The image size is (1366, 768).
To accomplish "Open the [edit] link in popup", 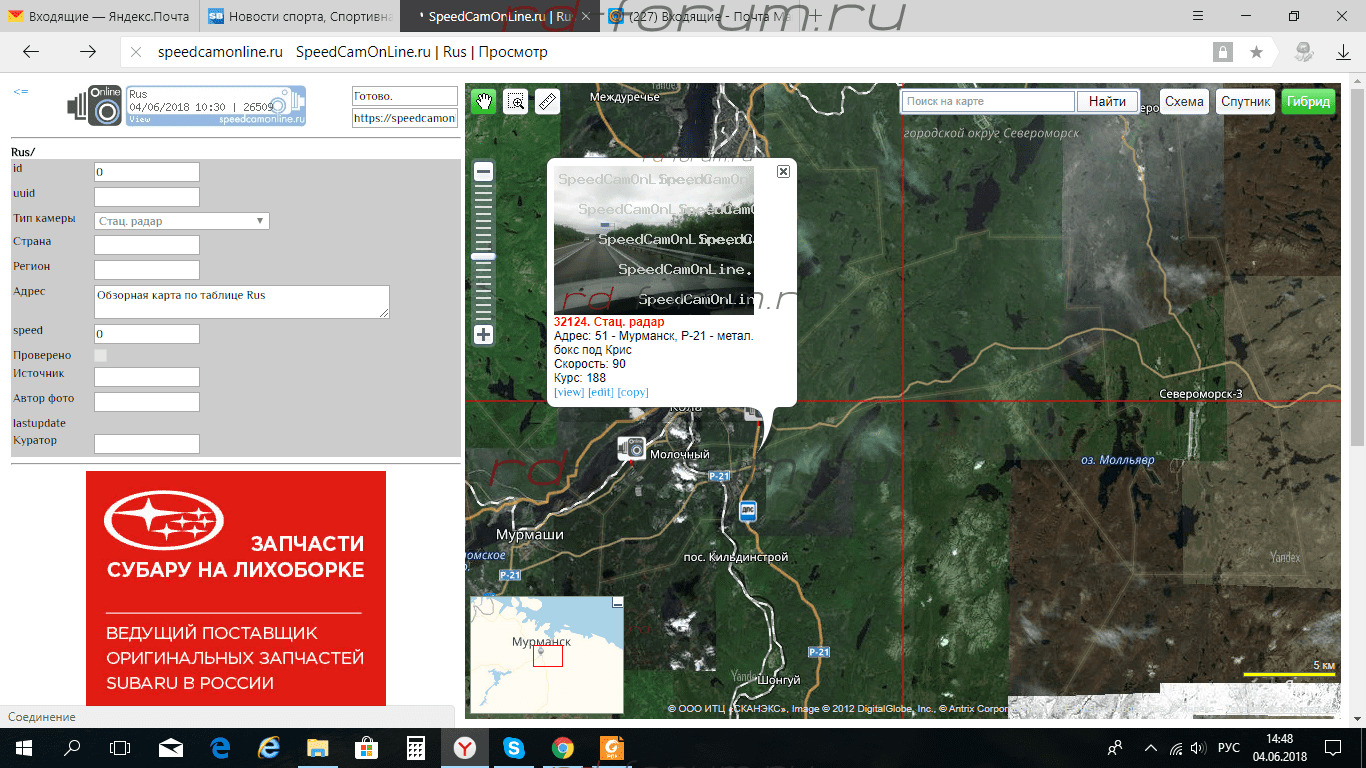I will coord(600,392).
